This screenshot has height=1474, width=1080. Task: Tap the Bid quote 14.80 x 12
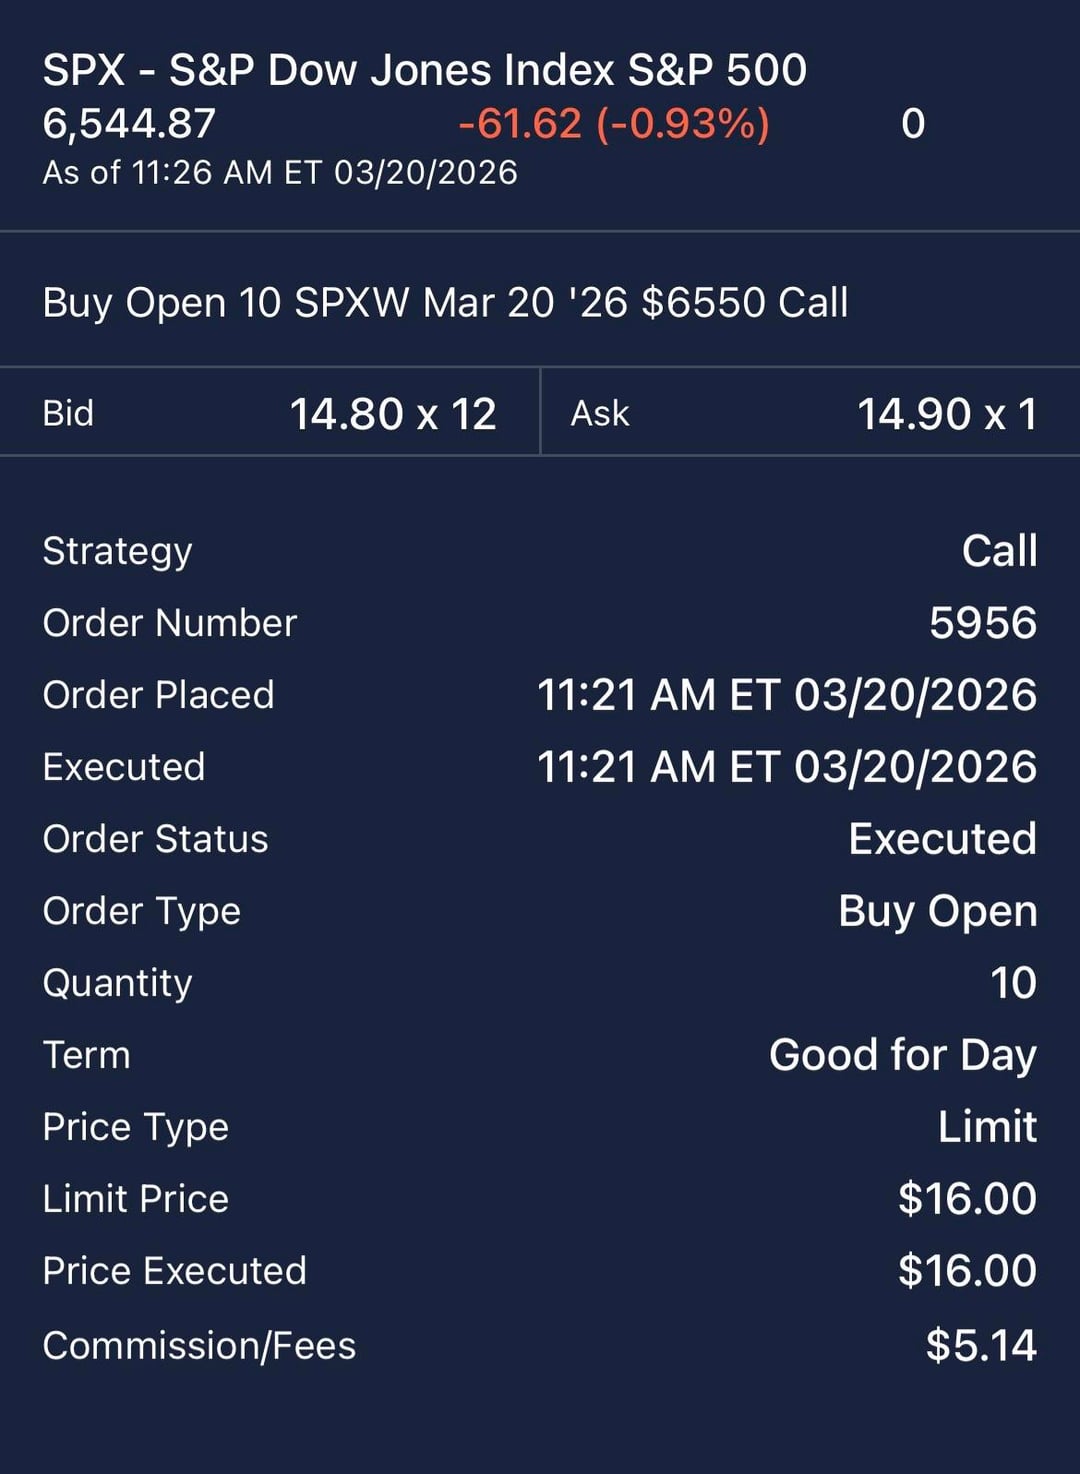click(392, 414)
